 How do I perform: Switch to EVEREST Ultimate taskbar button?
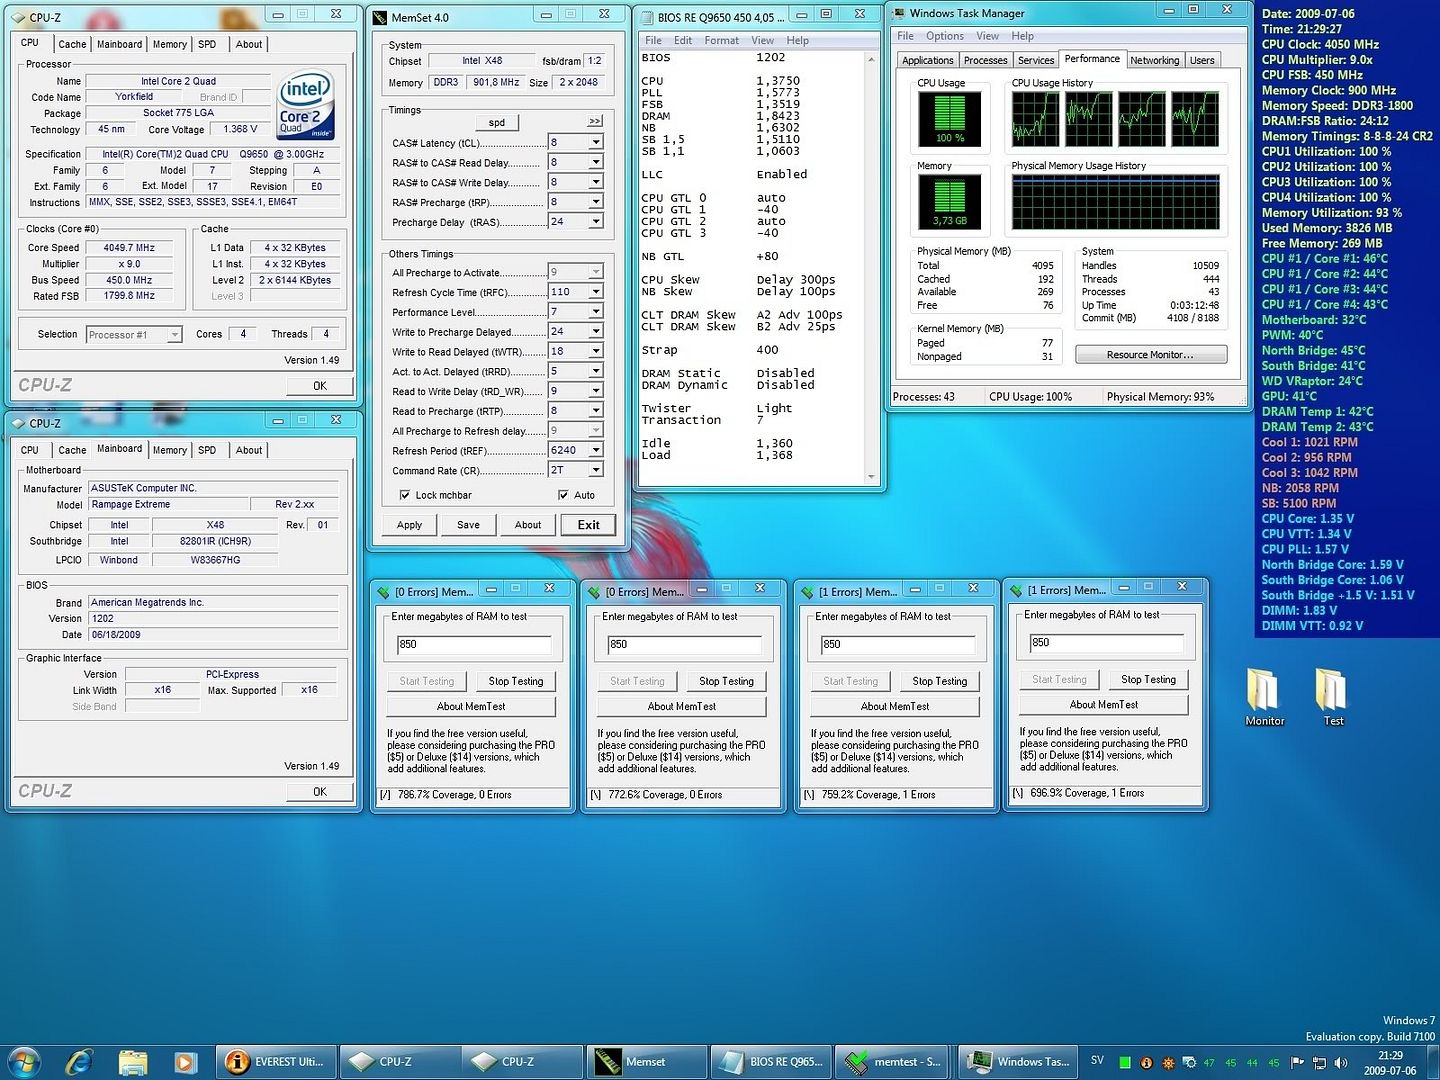click(x=275, y=1061)
